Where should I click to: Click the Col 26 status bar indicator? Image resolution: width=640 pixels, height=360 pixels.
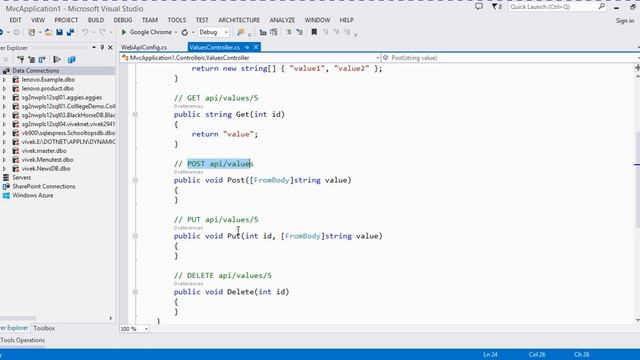click(x=537, y=355)
